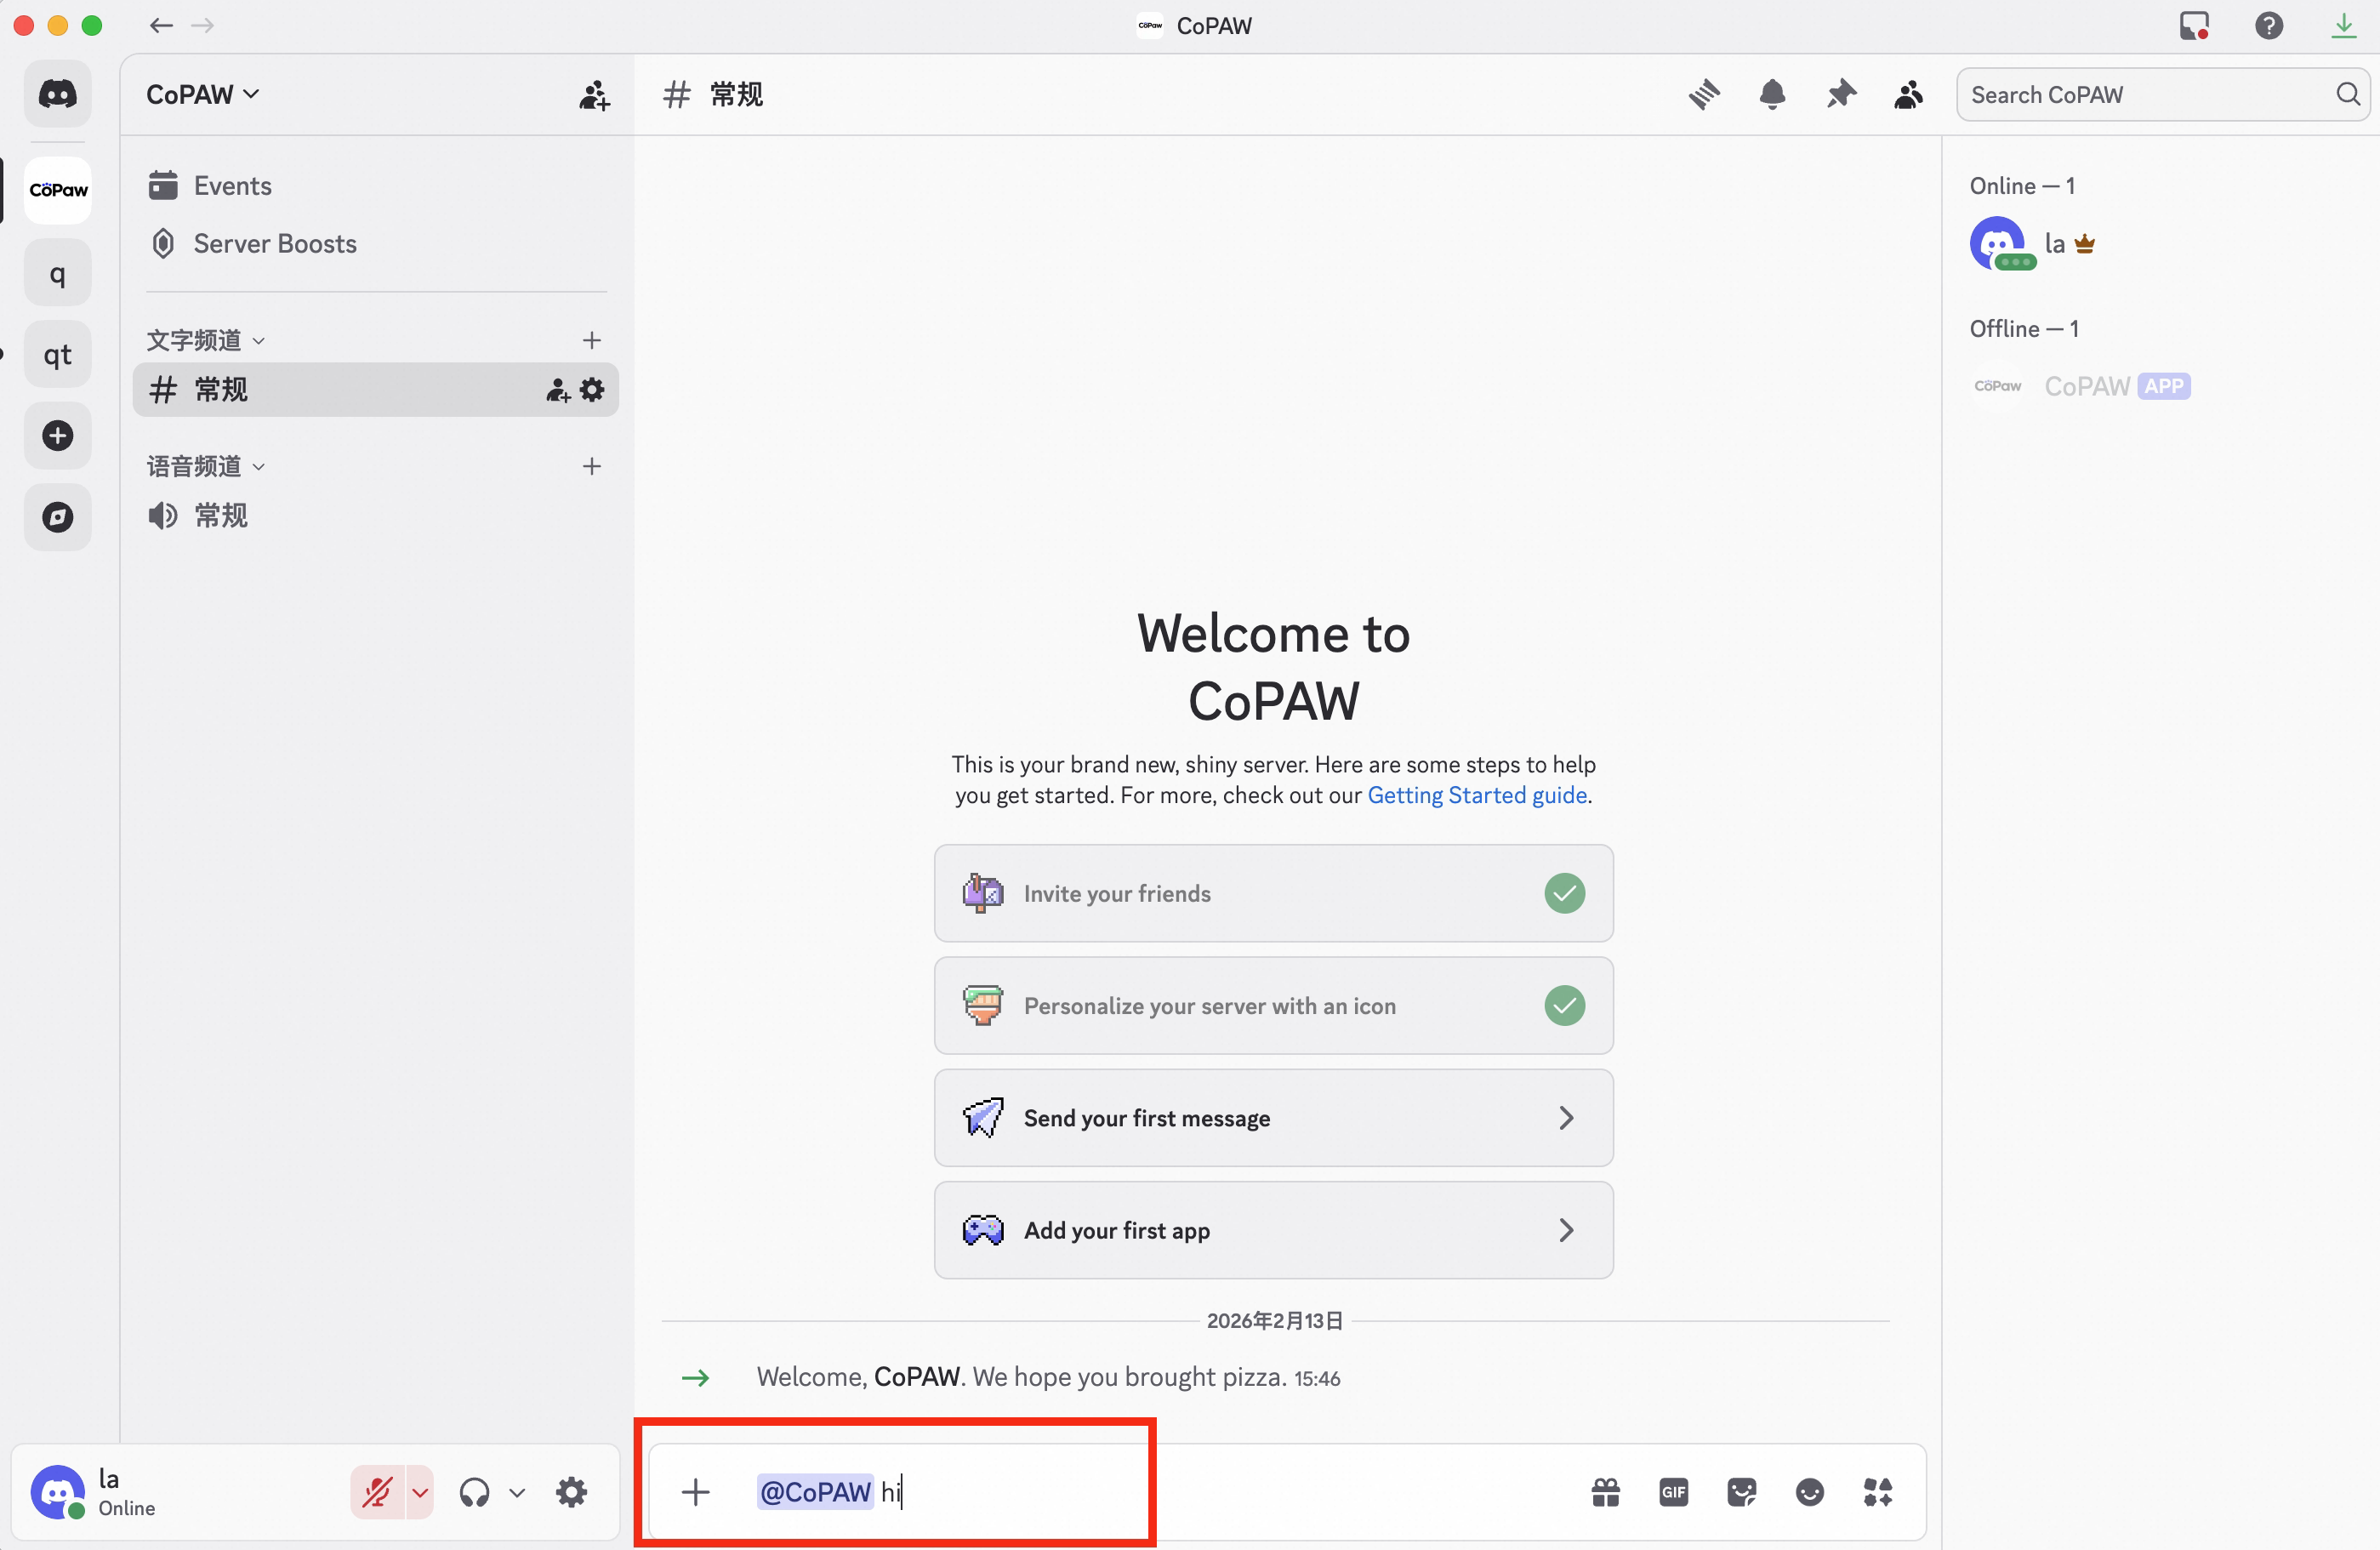The image size is (2380, 1550).
Task: Open Server Boosts in sidebar
Action: coord(274,244)
